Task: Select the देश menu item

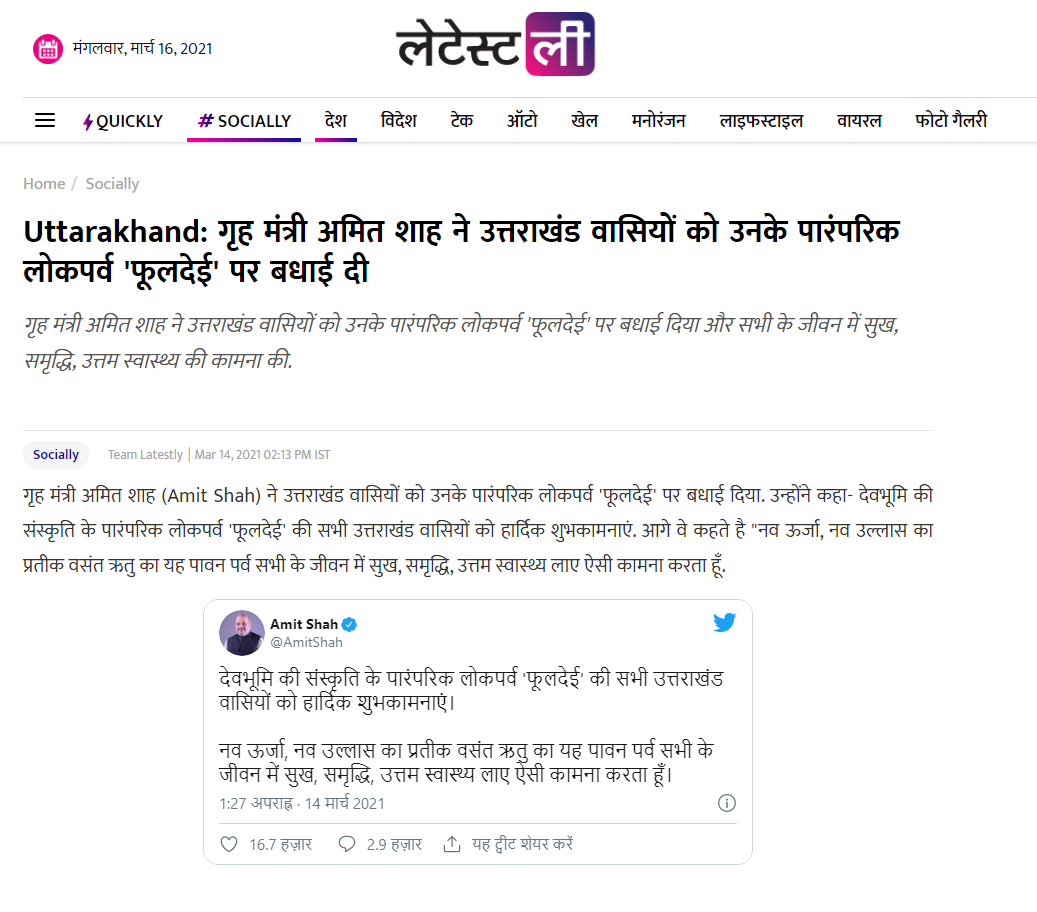Action: pyautogui.click(x=336, y=120)
